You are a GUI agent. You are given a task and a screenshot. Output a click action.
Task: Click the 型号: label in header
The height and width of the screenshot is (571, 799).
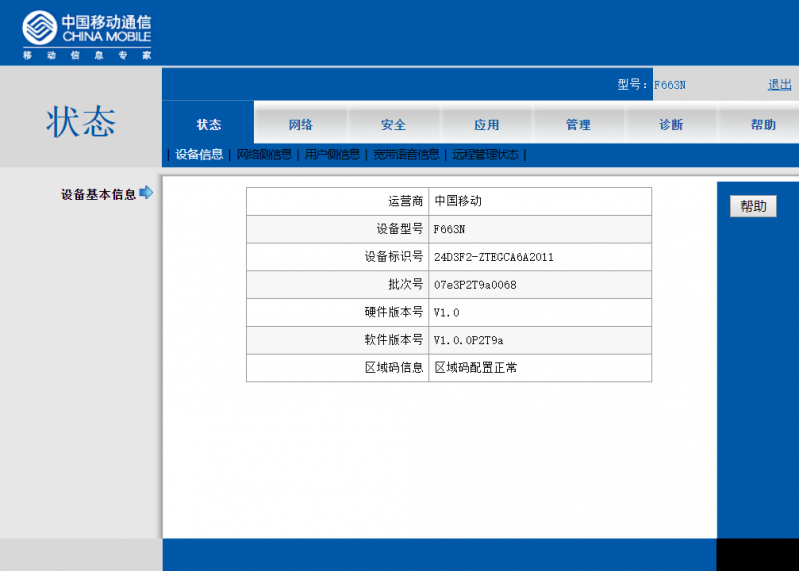coord(632,84)
